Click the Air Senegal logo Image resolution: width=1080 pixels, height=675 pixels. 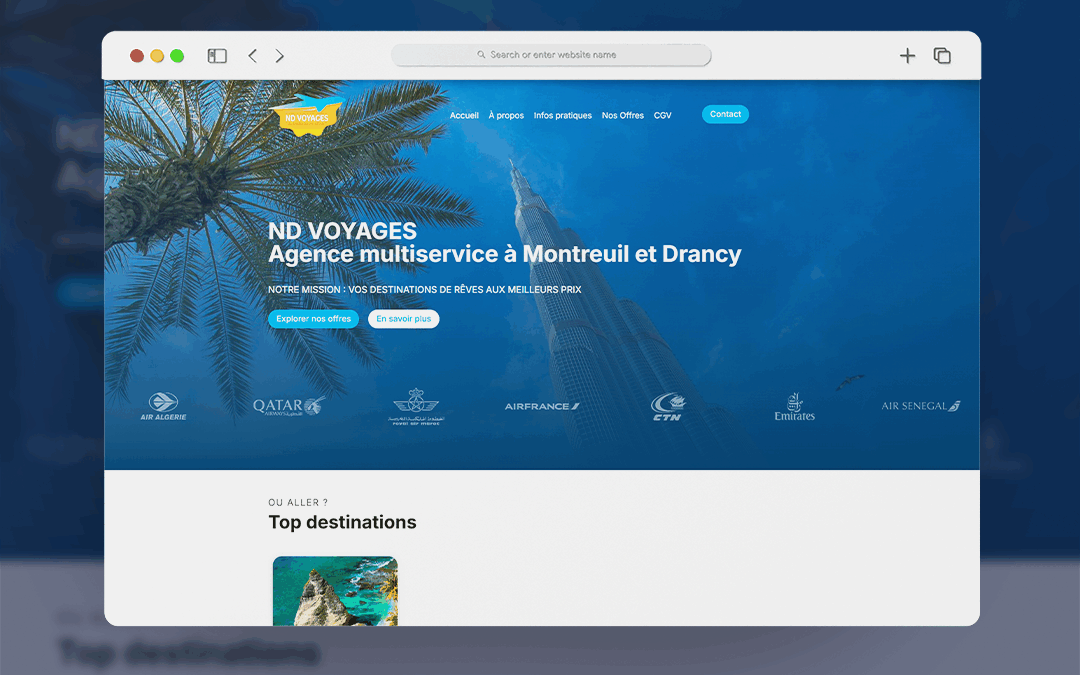[920, 406]
